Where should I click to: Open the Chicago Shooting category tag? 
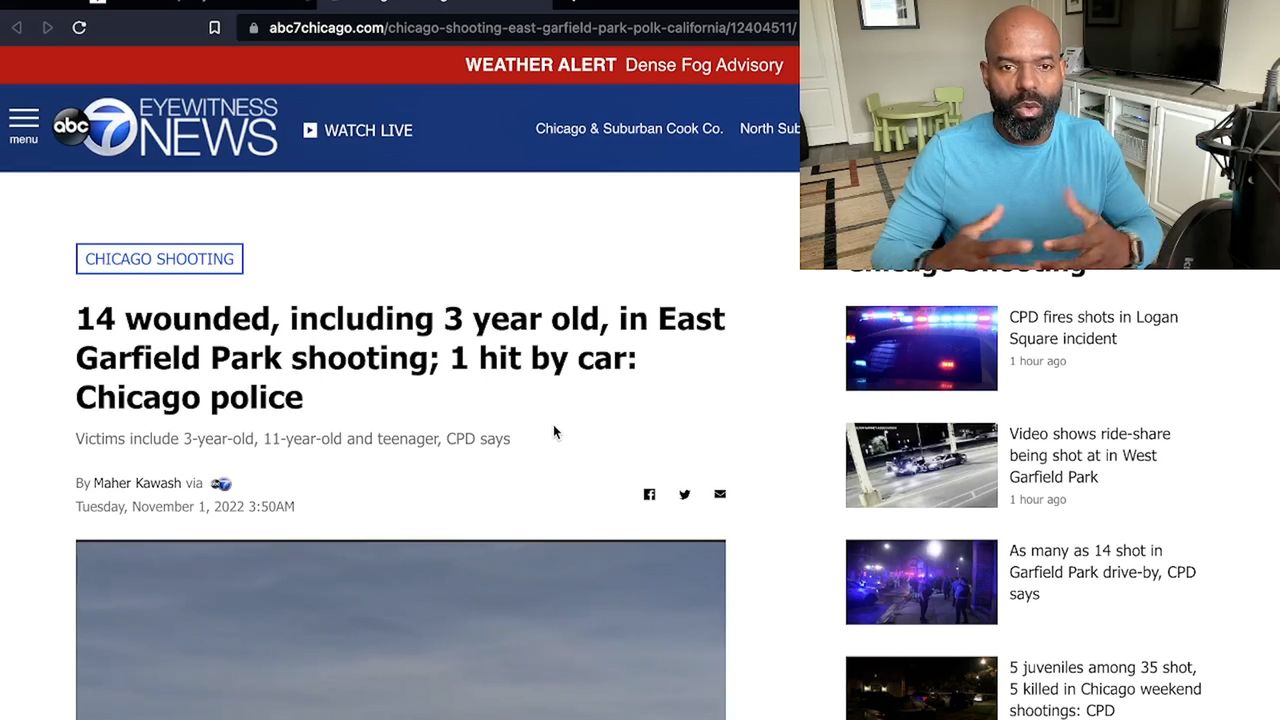[159, 259]
